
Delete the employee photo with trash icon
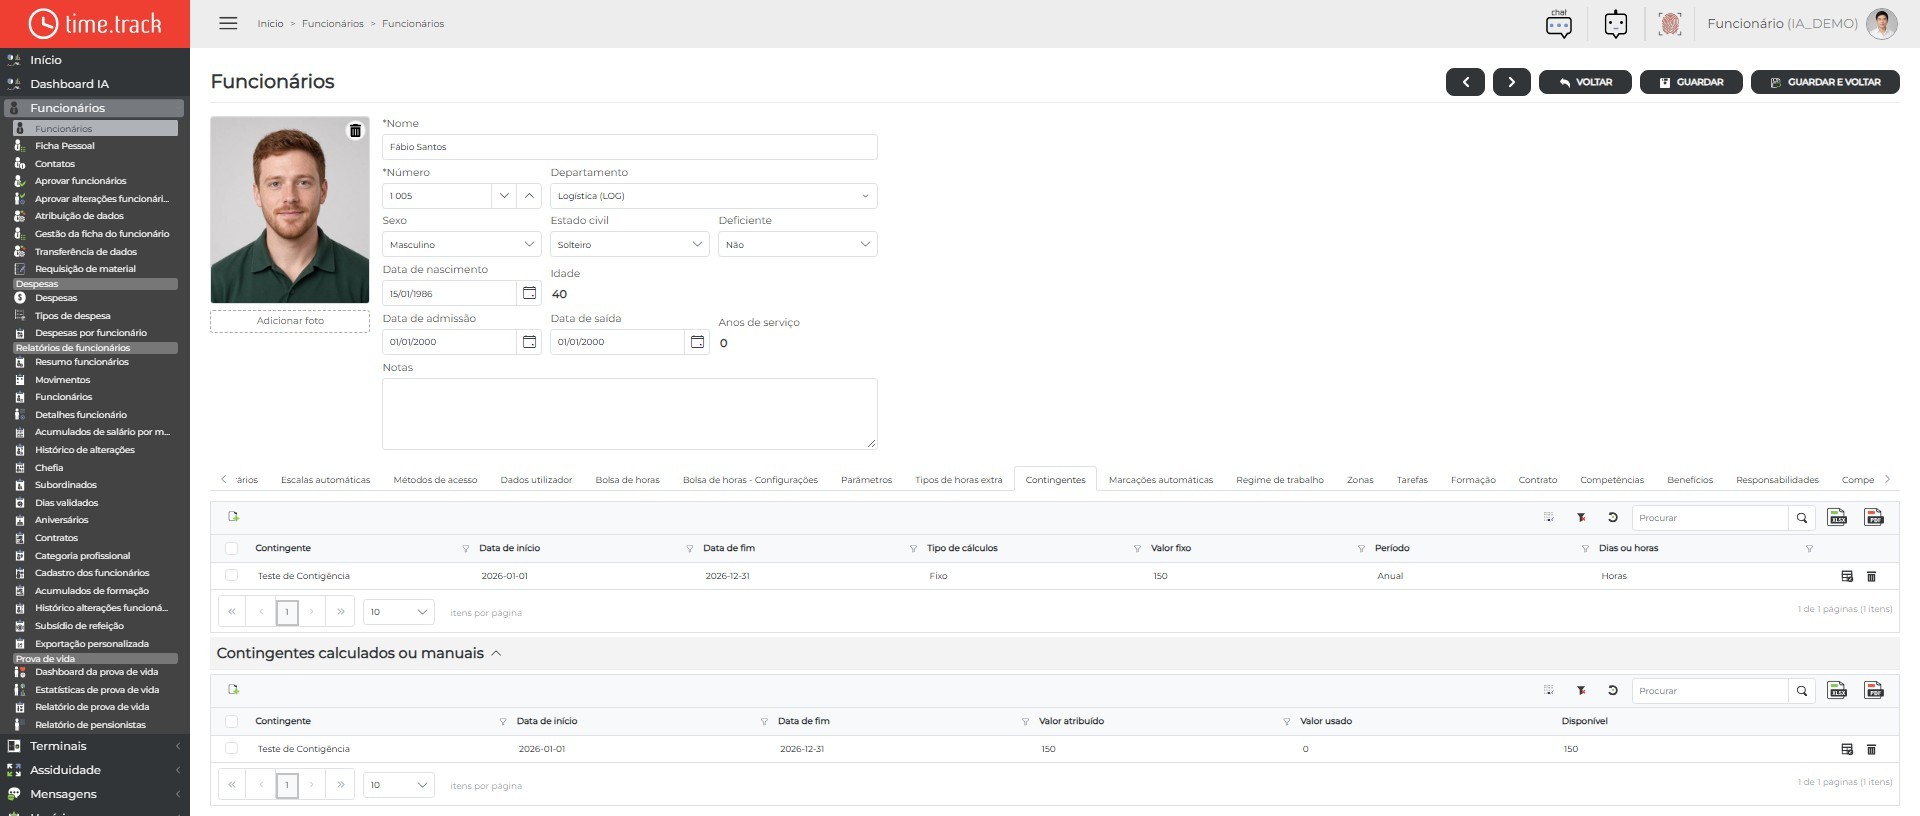tap(355, 131)
